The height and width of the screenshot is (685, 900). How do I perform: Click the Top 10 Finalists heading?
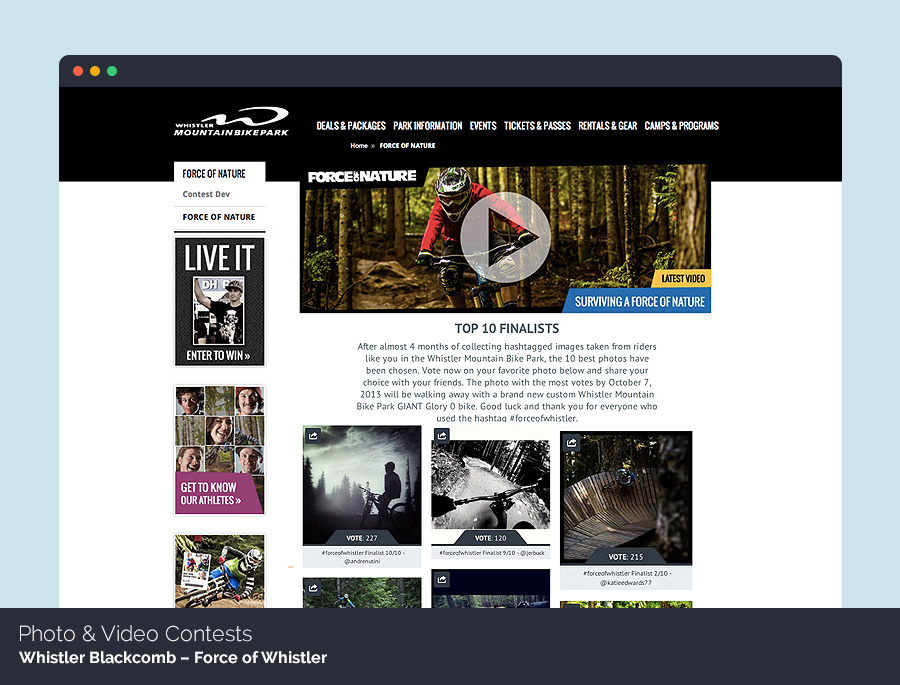tap(507, 328)
